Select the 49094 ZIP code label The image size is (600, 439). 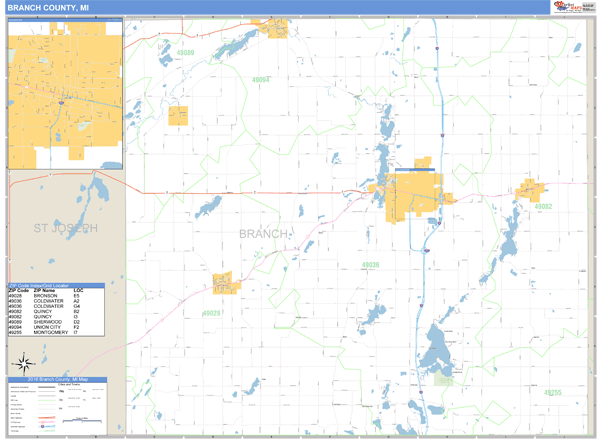click(x=260, y=79)
